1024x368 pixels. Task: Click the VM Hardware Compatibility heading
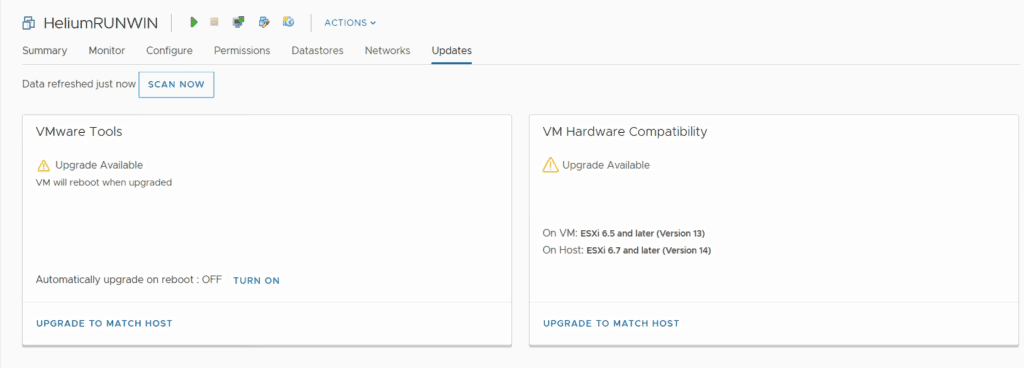tap(625, 131)
